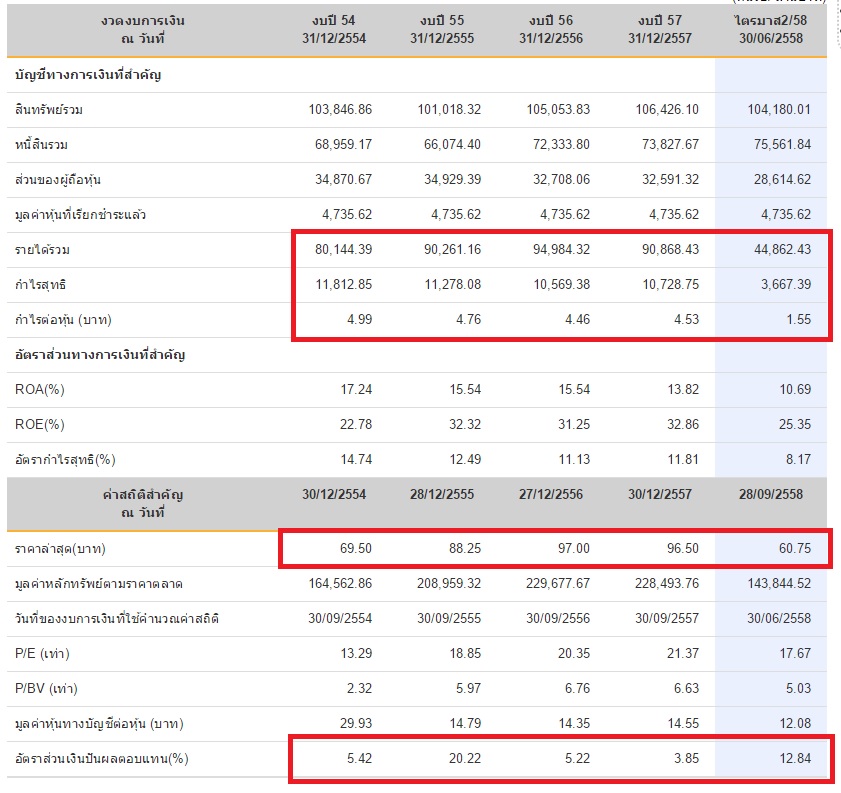This screenshot has height=793, width=841.
Task: Click revenue value 44,862.43
Action: pyautogui.click(x=783, y=249)
